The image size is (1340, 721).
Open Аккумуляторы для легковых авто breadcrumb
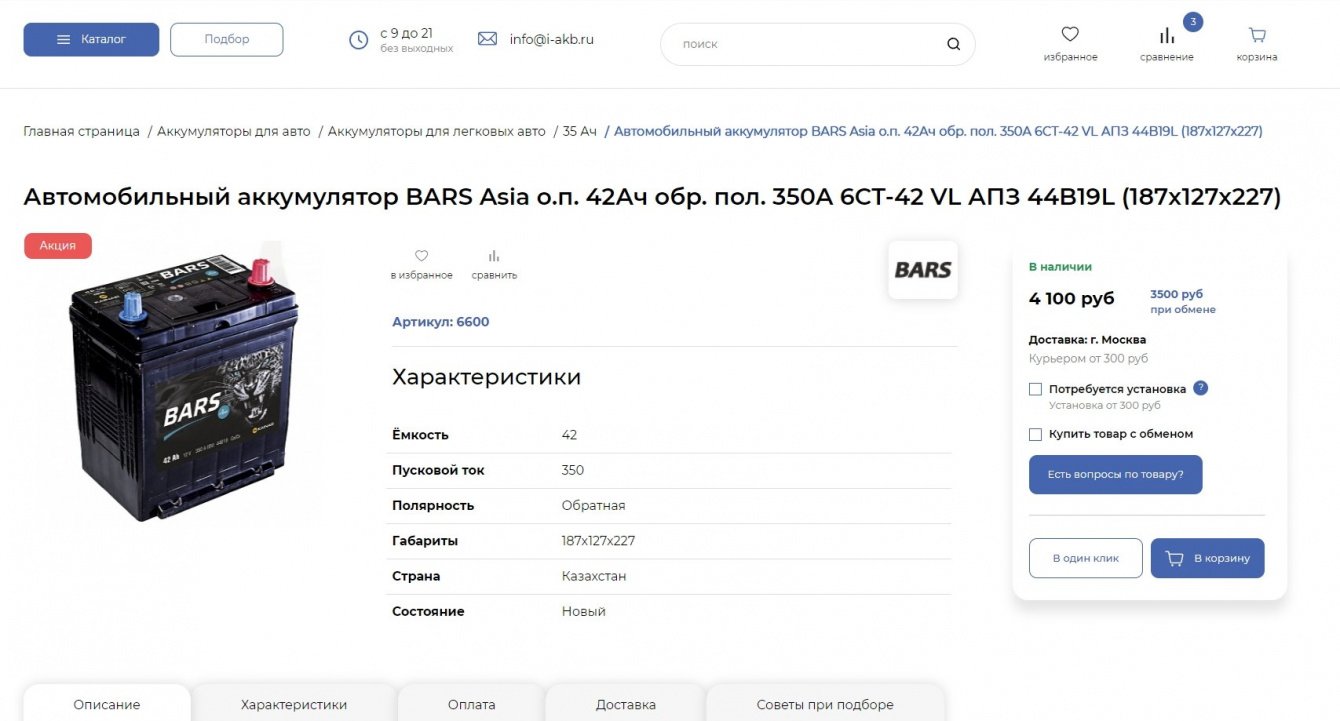point(437,131)
